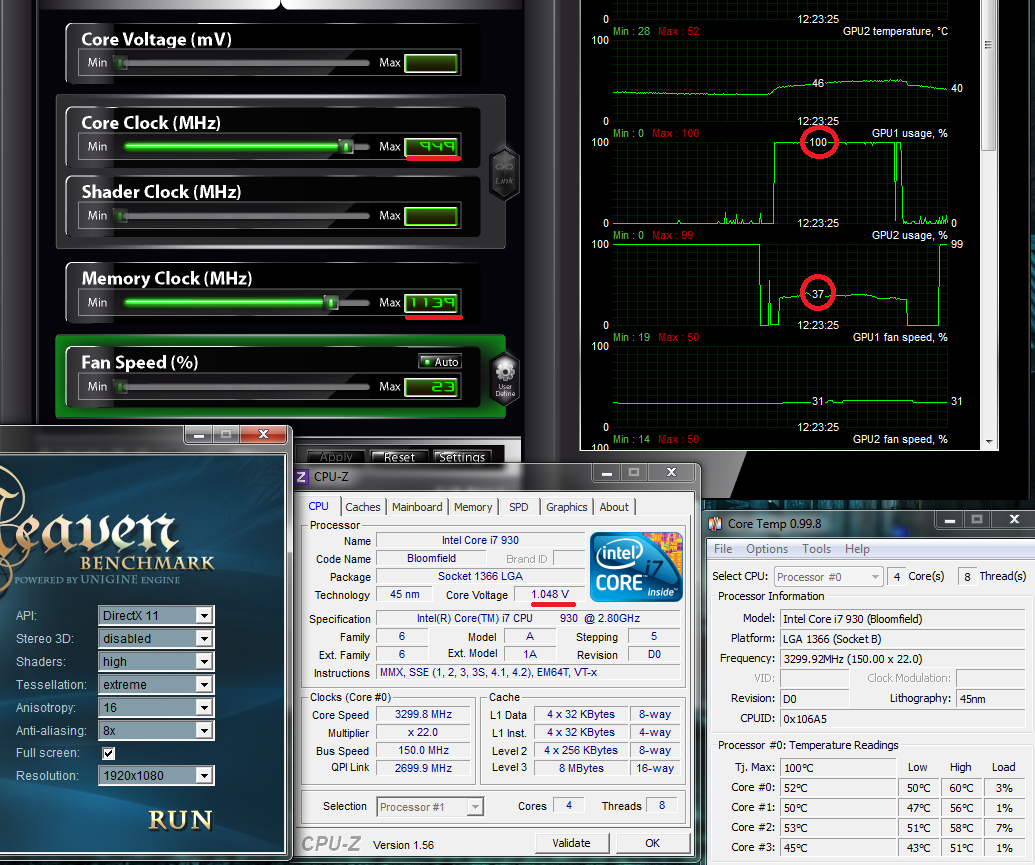1035x865 pixels.
Task: Switch to the Caches tab in CPU-Z
Action: 362,507
